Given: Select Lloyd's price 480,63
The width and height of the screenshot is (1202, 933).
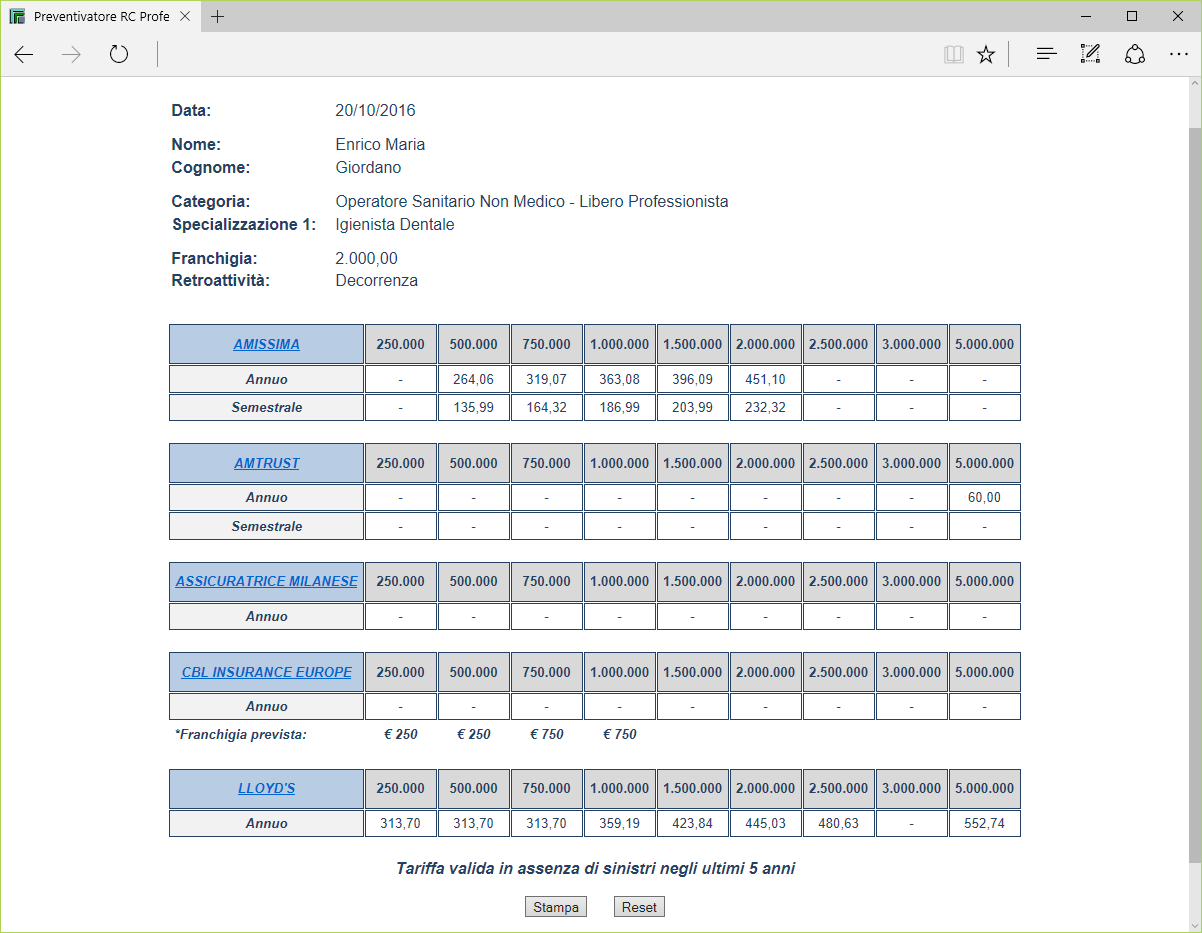Looking at the screenshot, I should (839, 823).
